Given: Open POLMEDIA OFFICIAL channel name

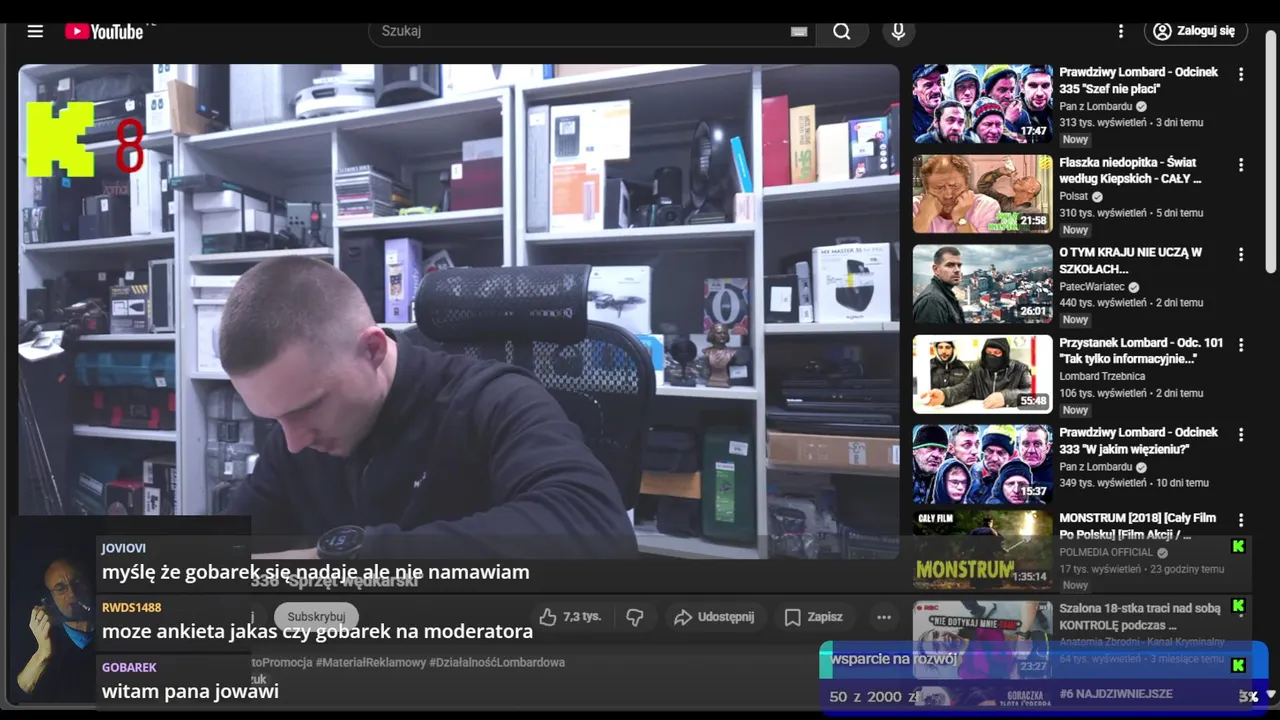Looking at the screenshot, I should 1106,552.
